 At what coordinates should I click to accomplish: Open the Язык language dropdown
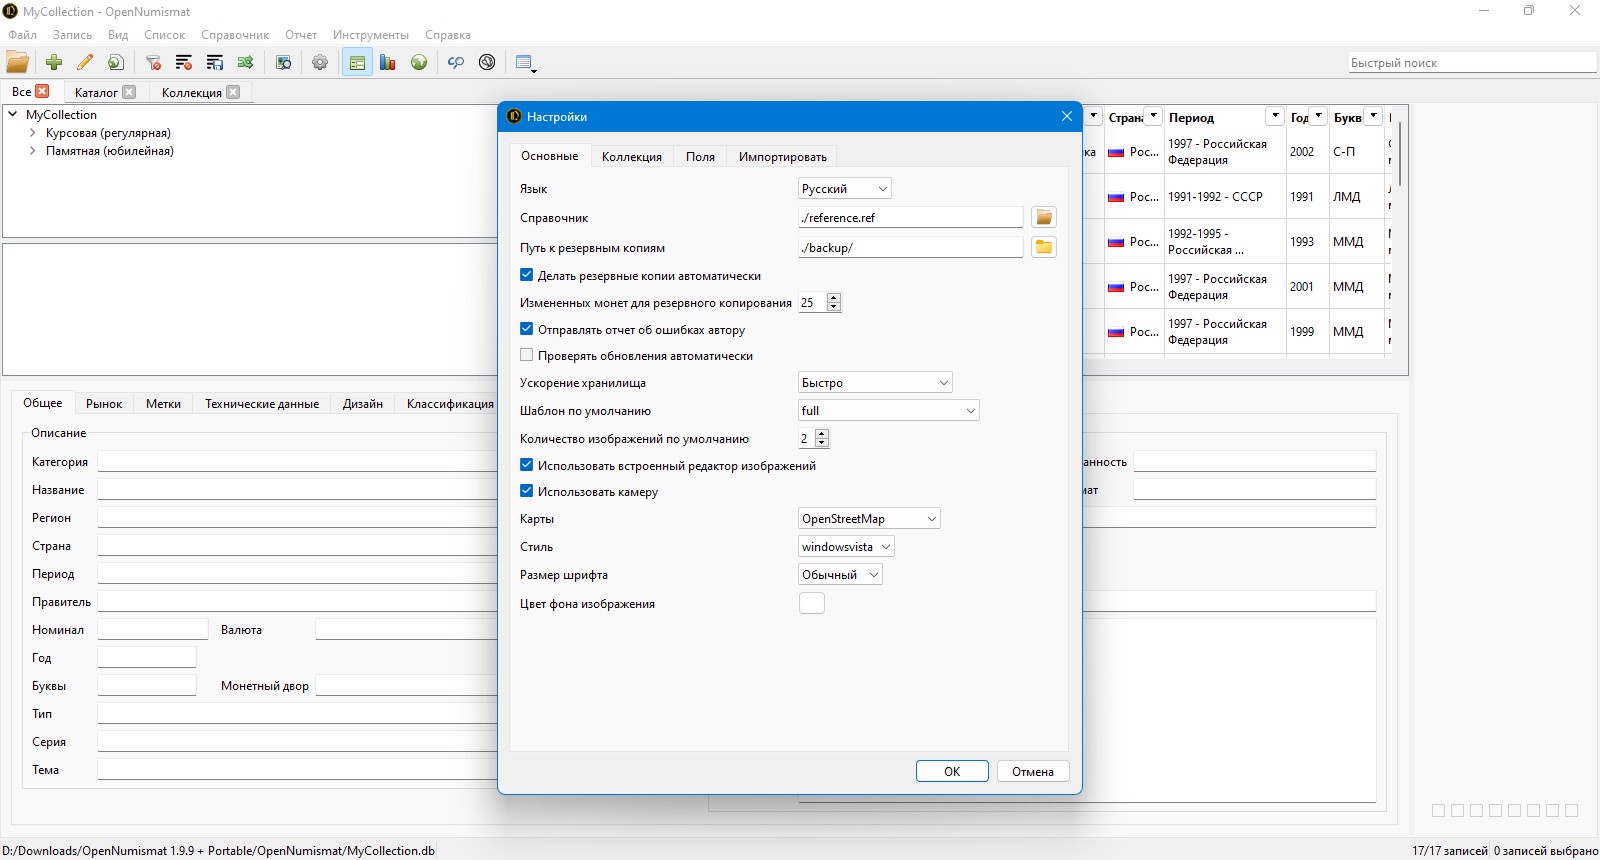pyautogui.click(x=845, y=188)
